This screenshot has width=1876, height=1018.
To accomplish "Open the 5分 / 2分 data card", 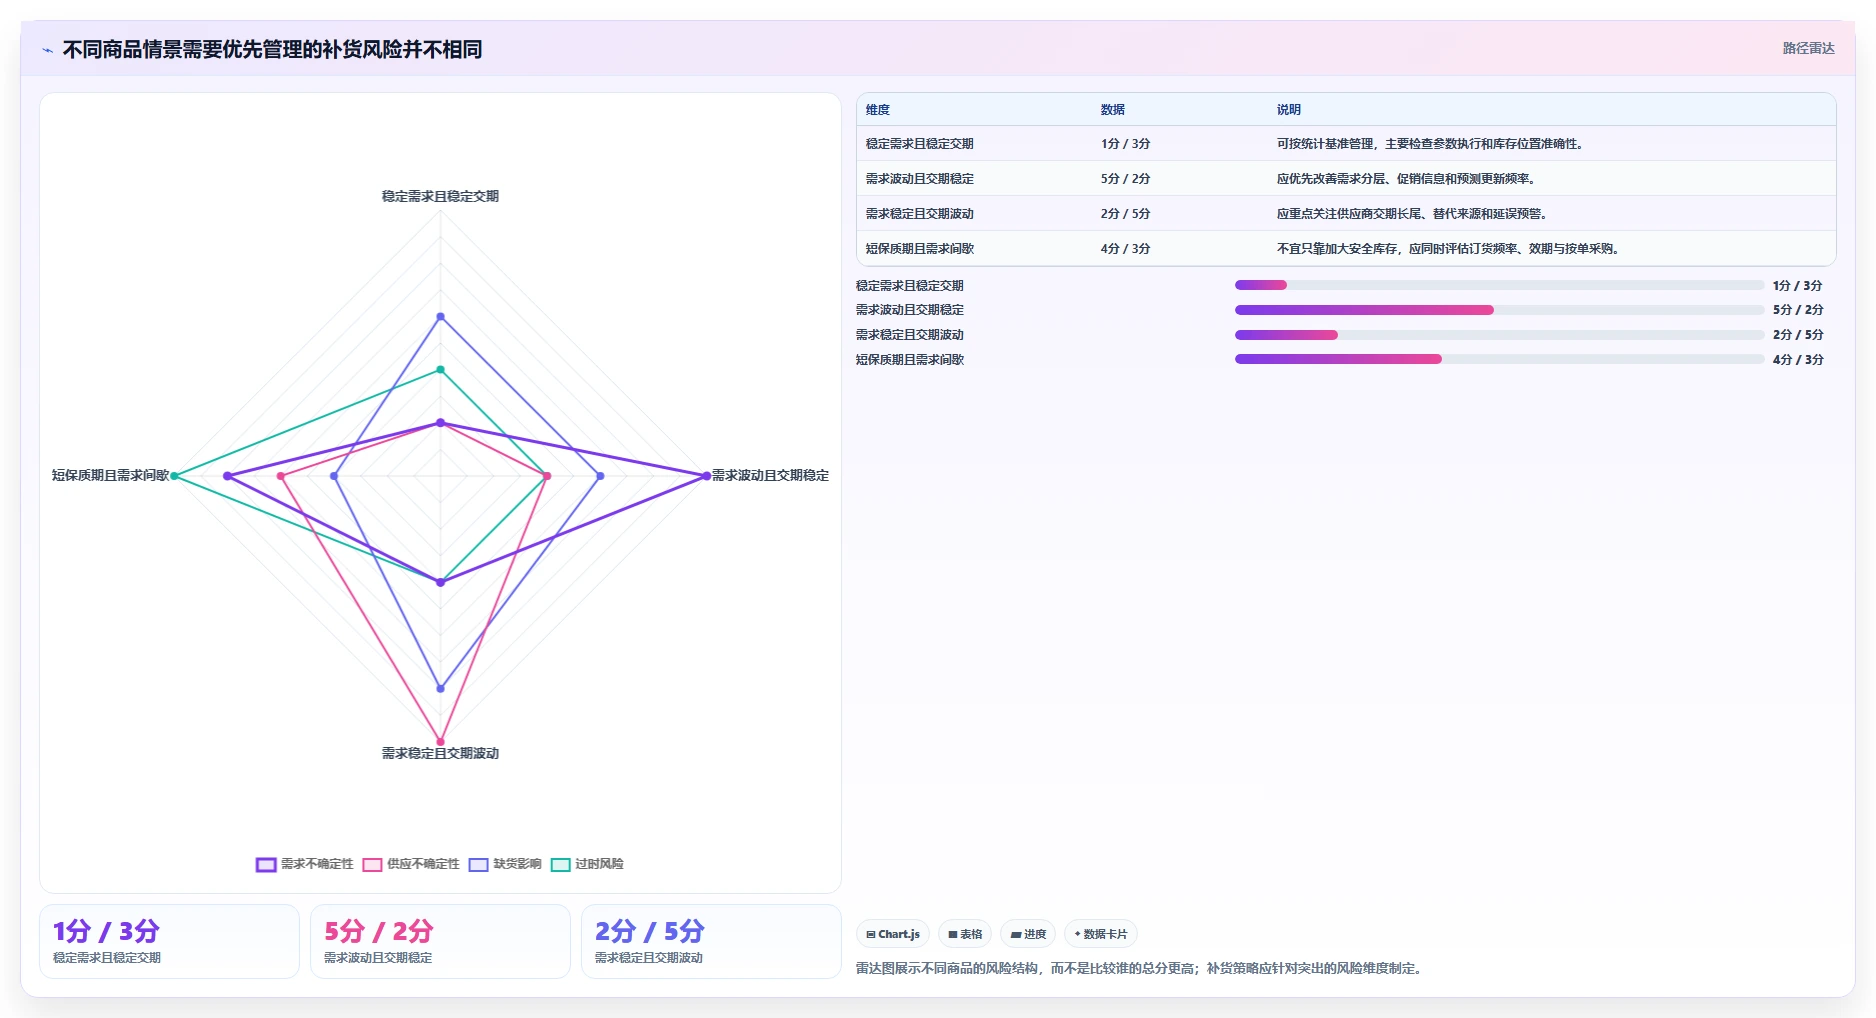I will (440, 941).
